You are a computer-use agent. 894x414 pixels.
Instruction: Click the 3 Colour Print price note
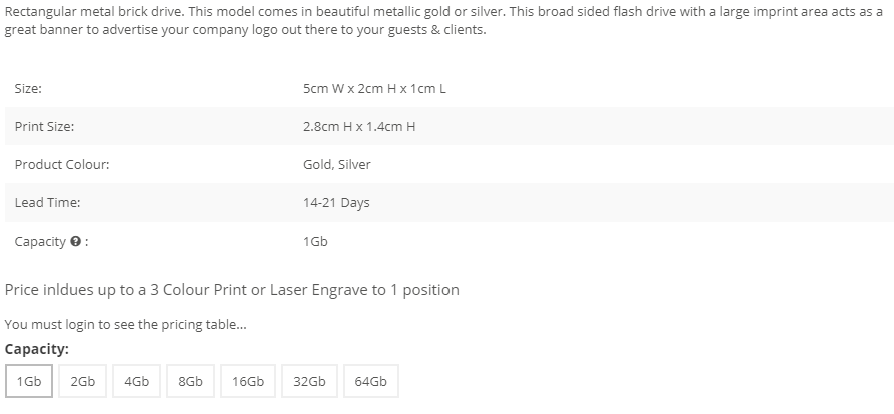tap(232, 290)
